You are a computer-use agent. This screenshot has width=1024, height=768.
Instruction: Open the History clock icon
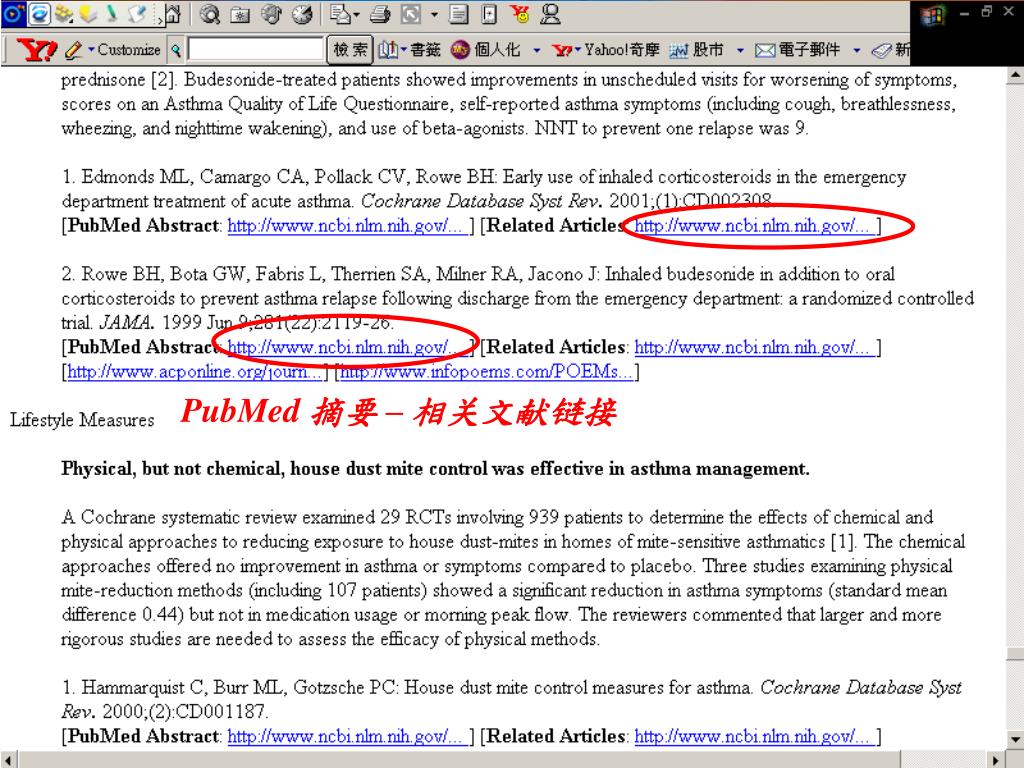[x=302, y=15]
